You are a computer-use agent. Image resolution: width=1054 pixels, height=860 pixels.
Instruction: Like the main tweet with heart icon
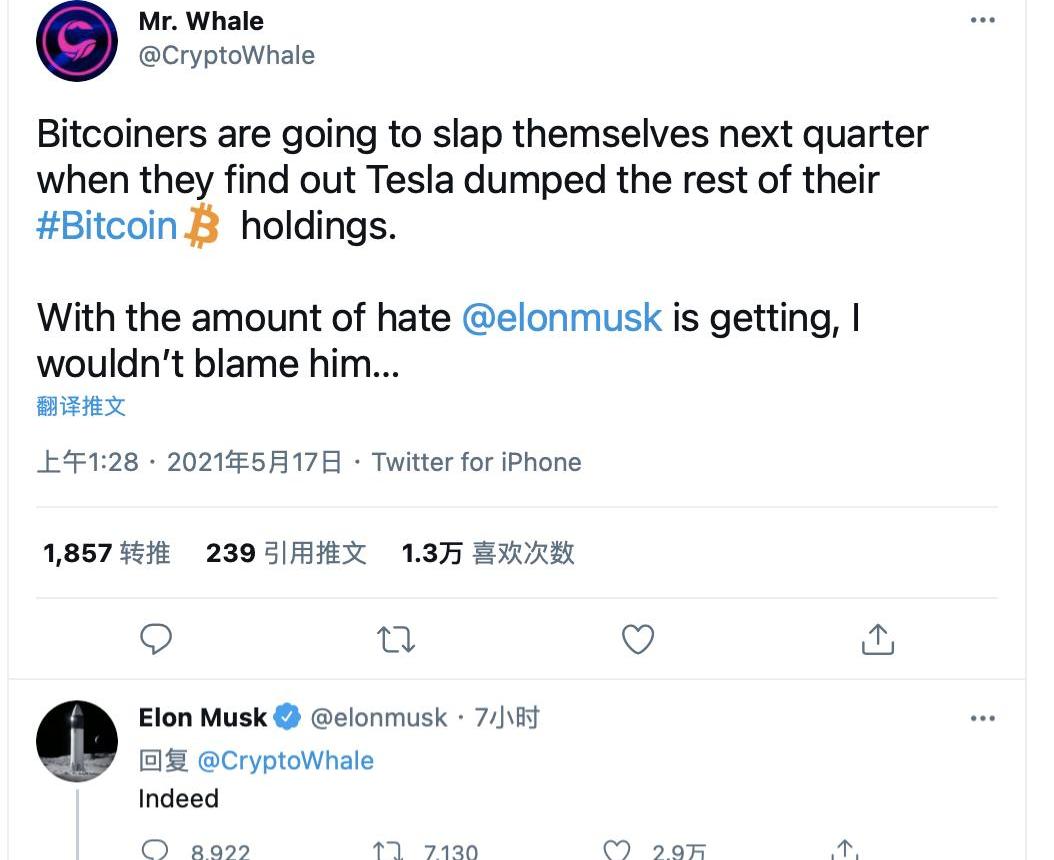point(638,639)
